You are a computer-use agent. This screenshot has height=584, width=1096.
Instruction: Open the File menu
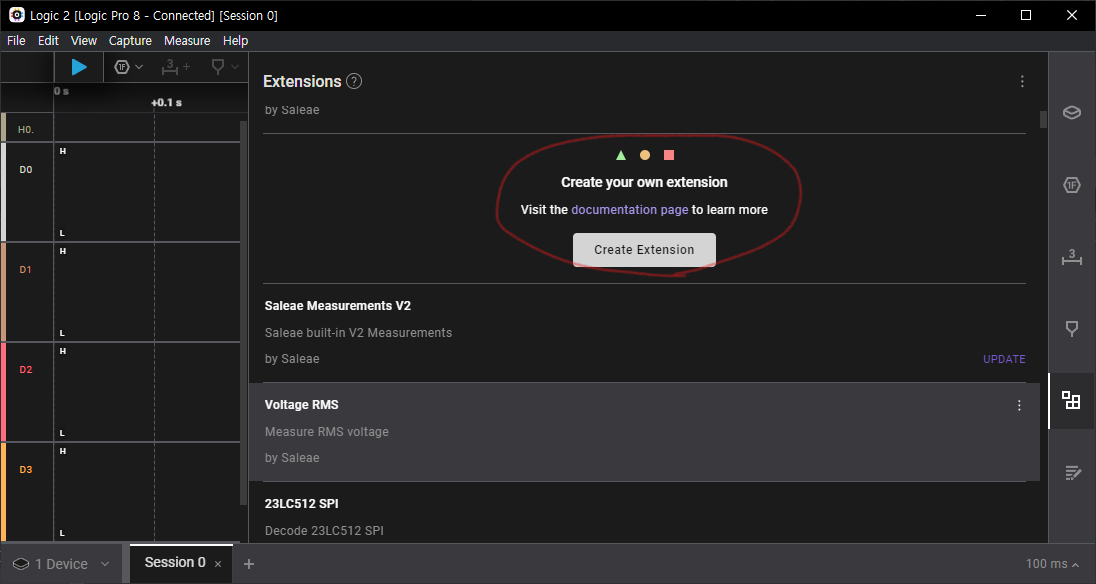tap(16, 41)
